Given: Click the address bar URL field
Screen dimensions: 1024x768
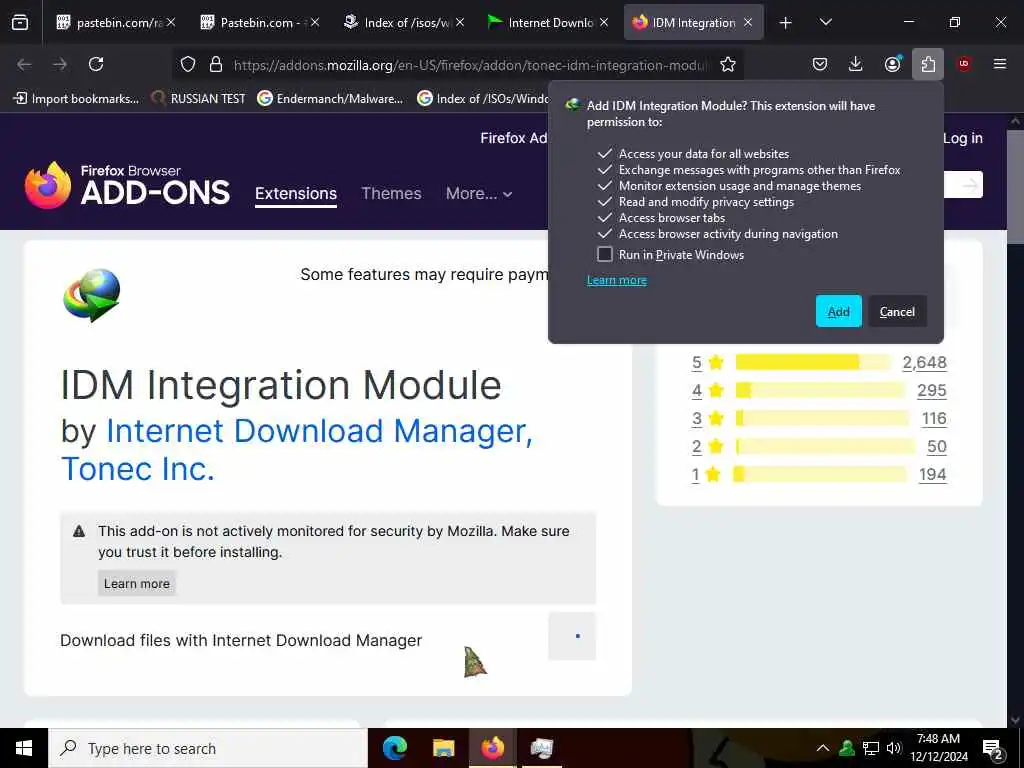Looking at the screenshot, I should [x=470, y=65].
